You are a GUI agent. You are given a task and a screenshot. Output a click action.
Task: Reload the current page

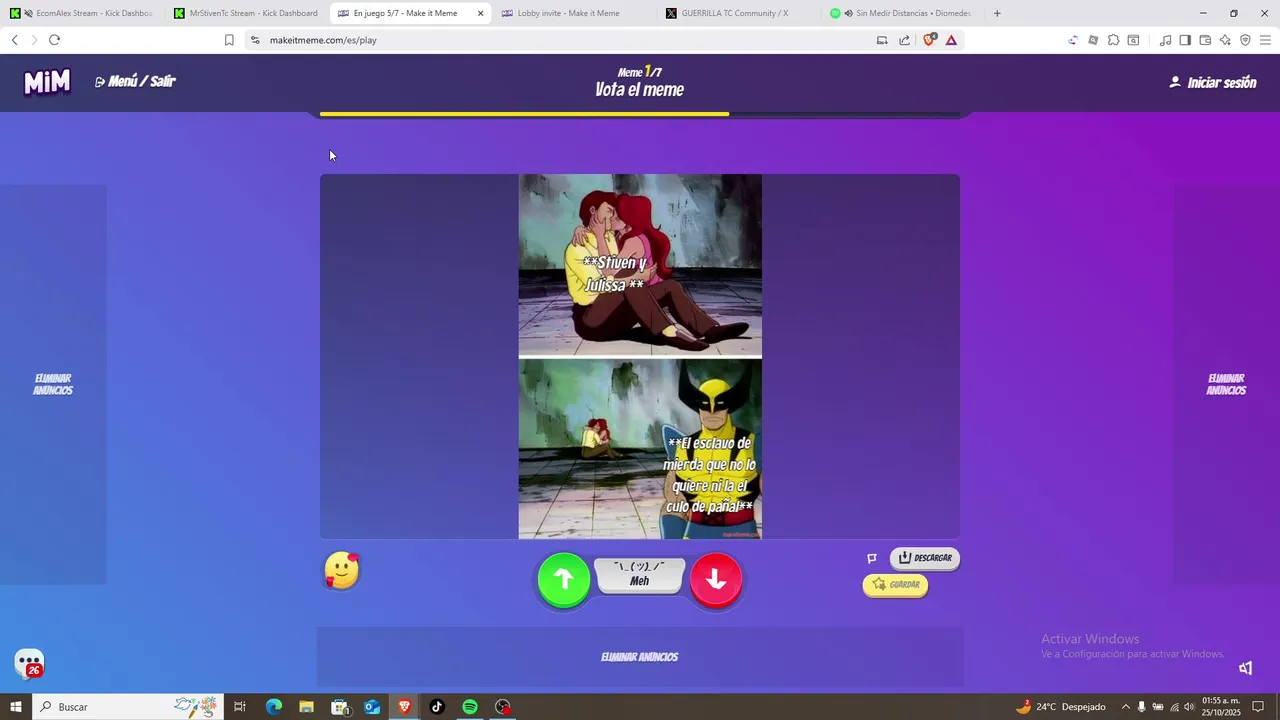click(x=54, y=40)
